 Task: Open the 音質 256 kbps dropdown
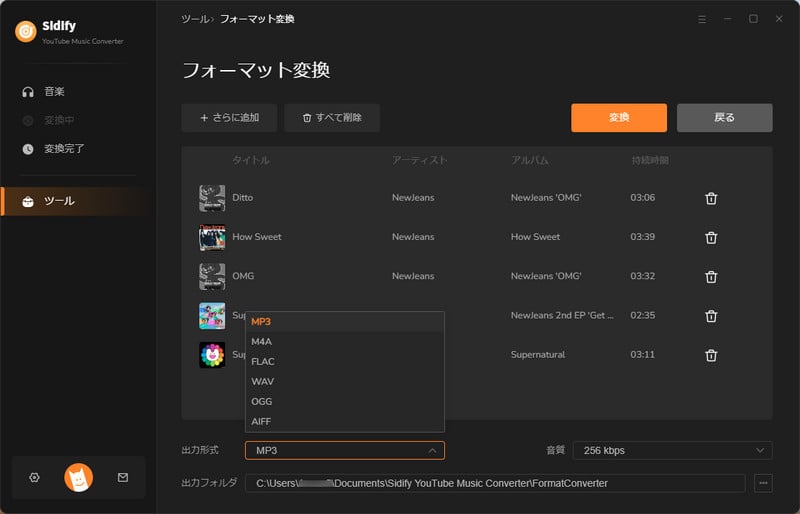coord(672,450)
